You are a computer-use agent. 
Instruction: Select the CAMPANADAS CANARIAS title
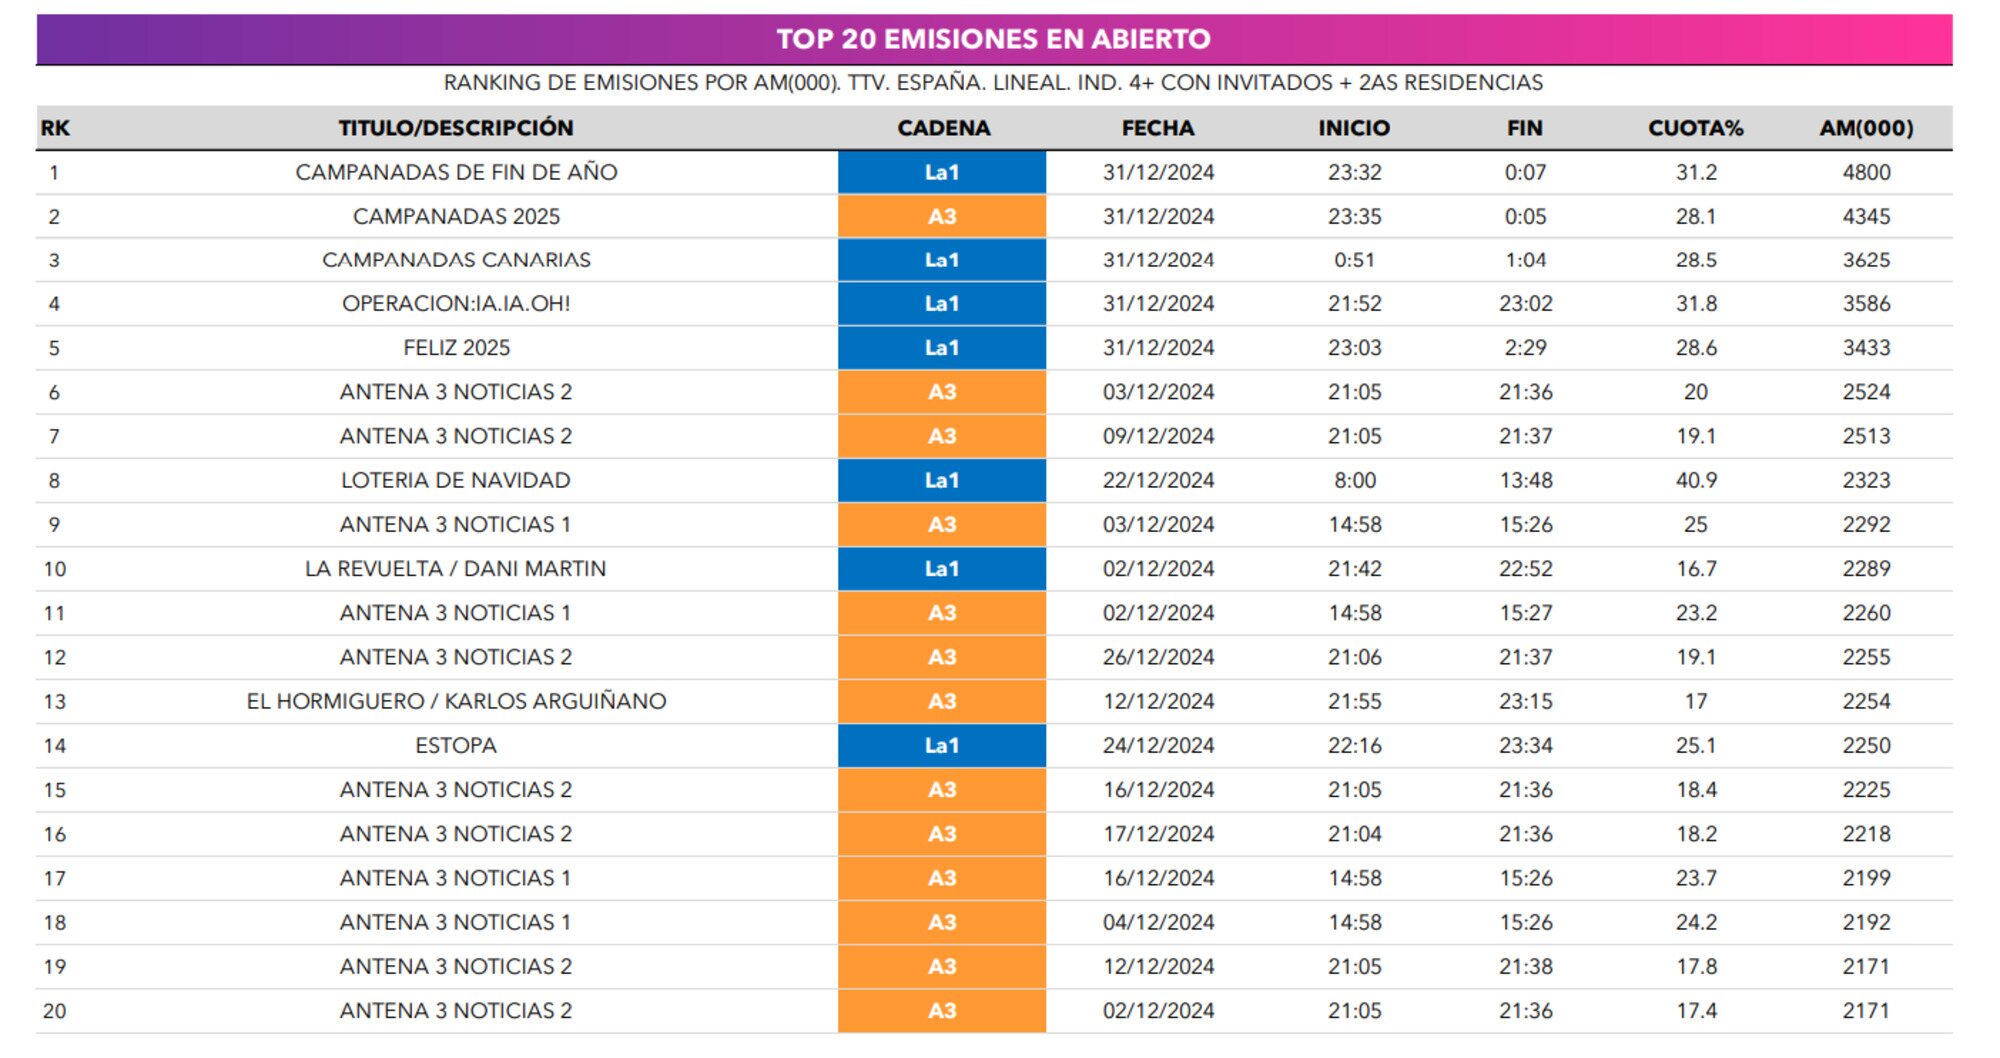coord(456,260)
